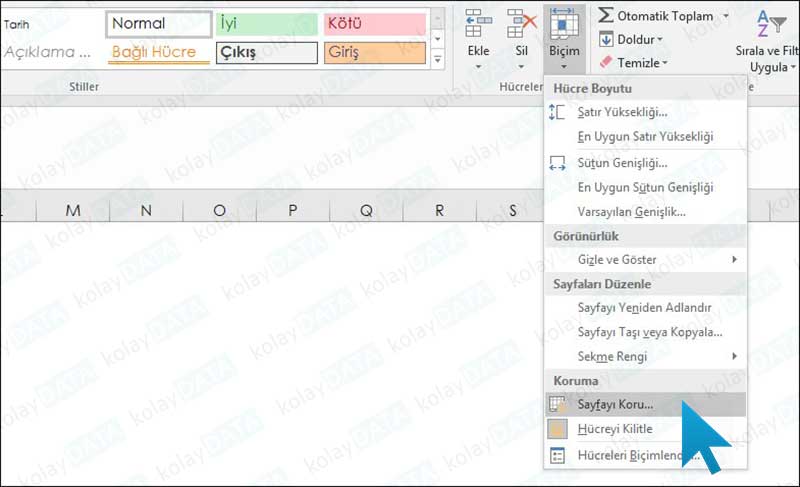Image resolution: width=800 pixels, height=487 pixels.
Task: Select En Uygun Sütun Genişliği
Action: click(645, 188)
